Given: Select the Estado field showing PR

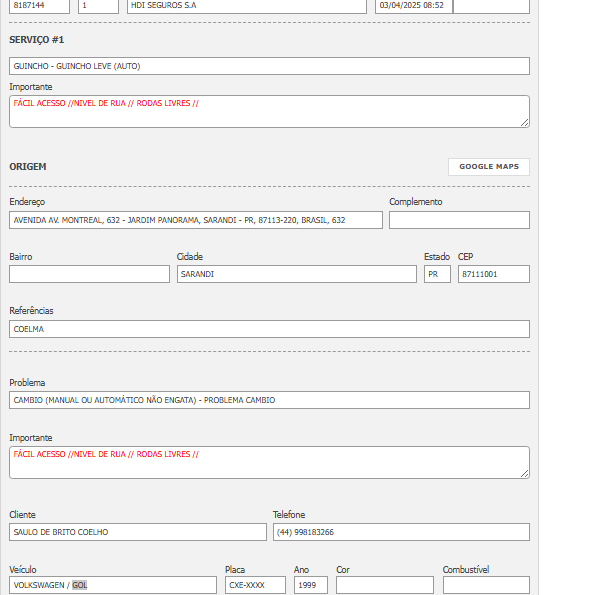Looking at the screenshot, I should pos(437,274).
